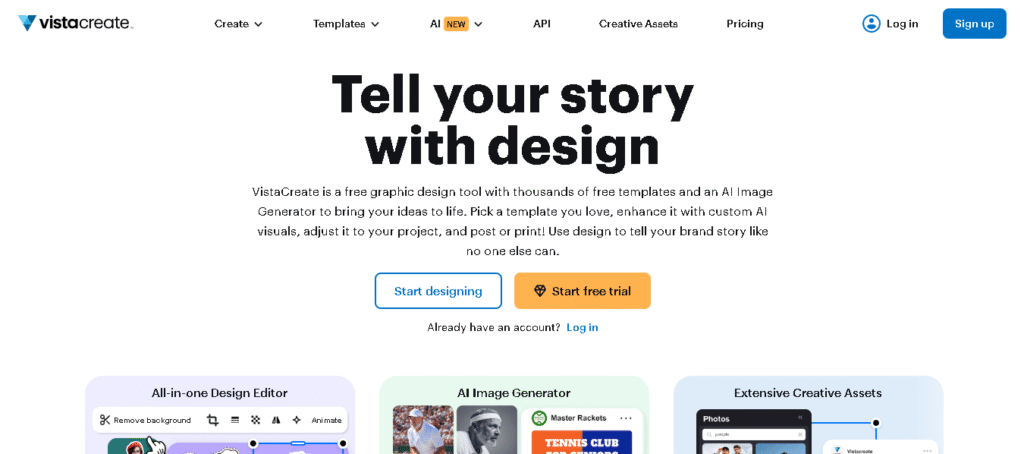Expand the Create dropdown menu

point(238,24)
